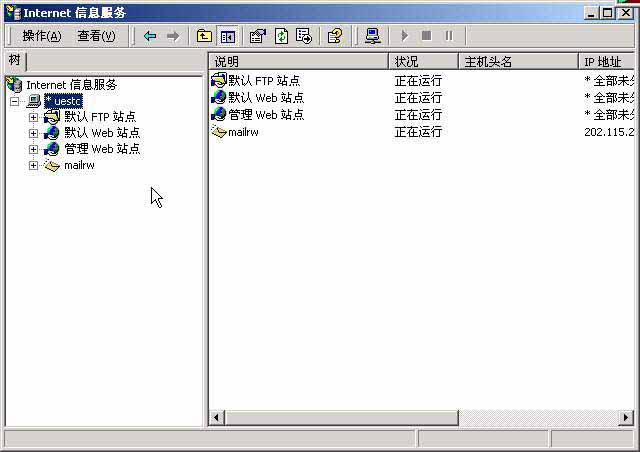Select mailrw in the right list pane
Viewport: 640px width, 452px height.
[243, 132]
